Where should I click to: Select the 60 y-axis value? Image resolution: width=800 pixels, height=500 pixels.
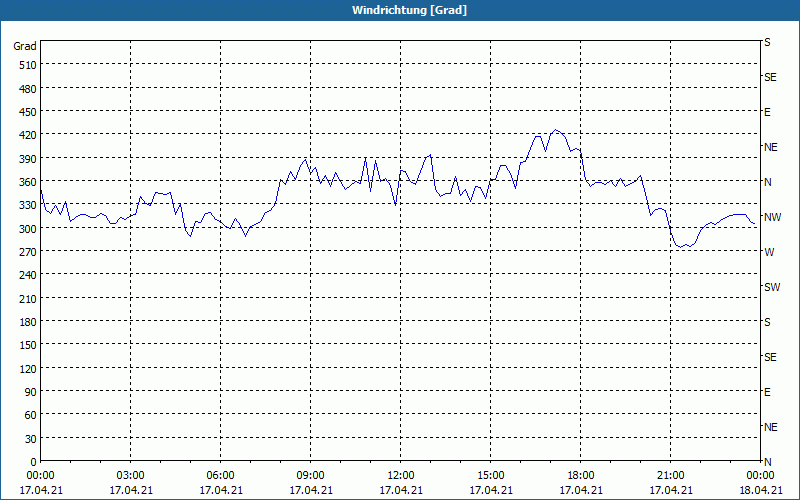(x=31, y=415)
